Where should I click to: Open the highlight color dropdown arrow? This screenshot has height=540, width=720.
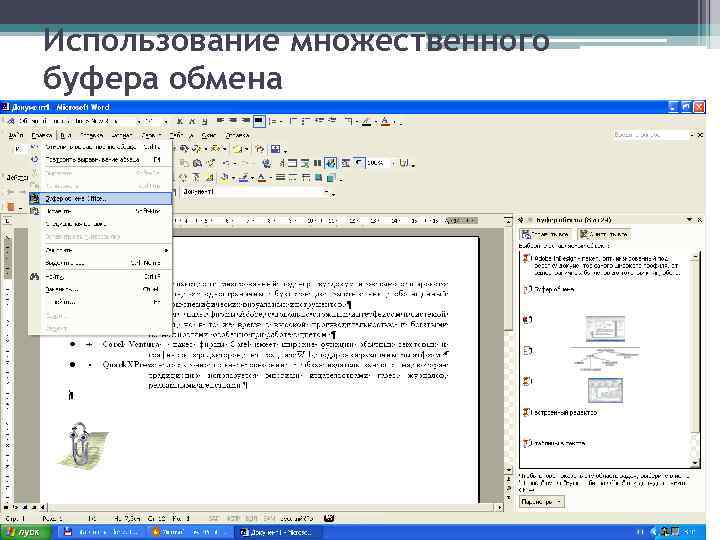click(375, 122)
